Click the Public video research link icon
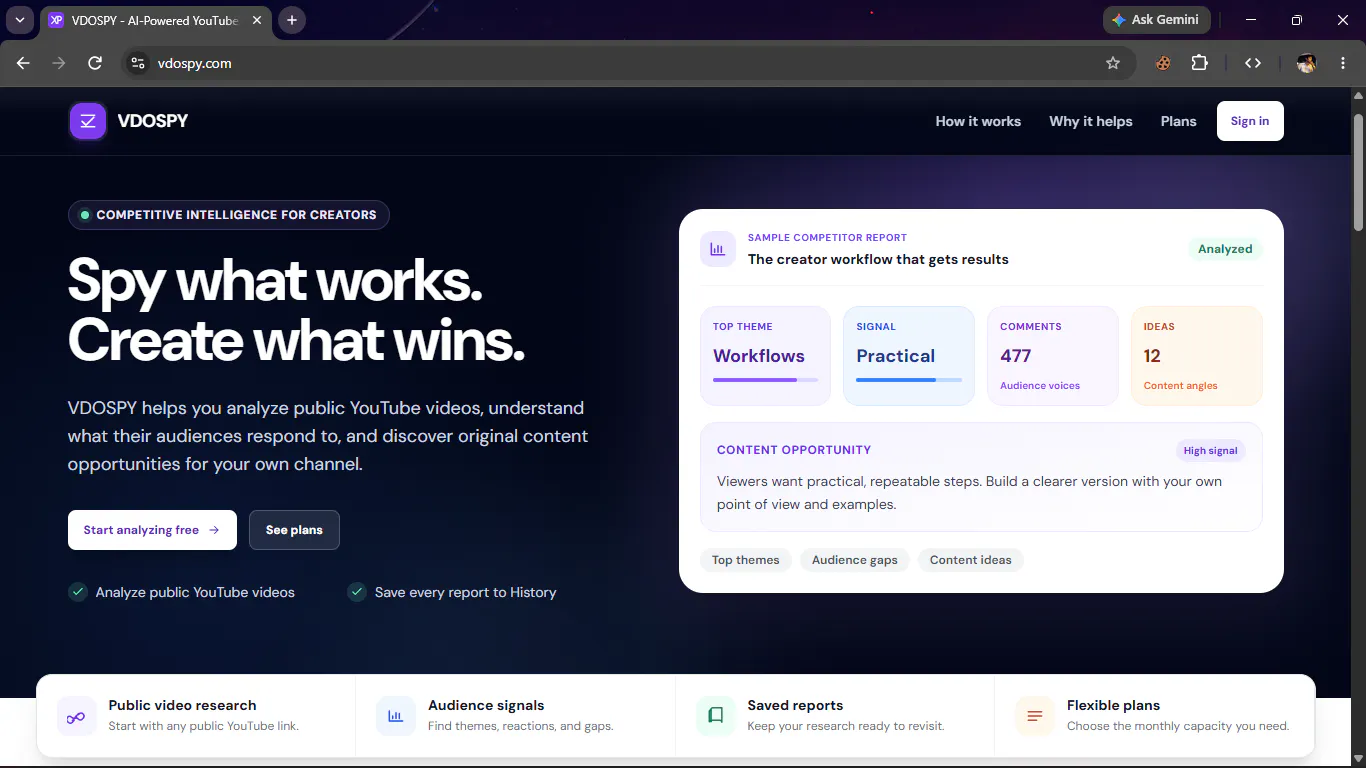1366x768 pixels. pos(77,716)
